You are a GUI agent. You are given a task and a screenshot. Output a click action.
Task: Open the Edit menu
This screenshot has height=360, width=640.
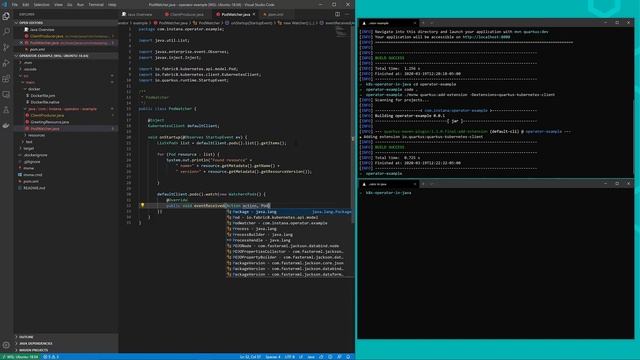[x=26, y=4]
